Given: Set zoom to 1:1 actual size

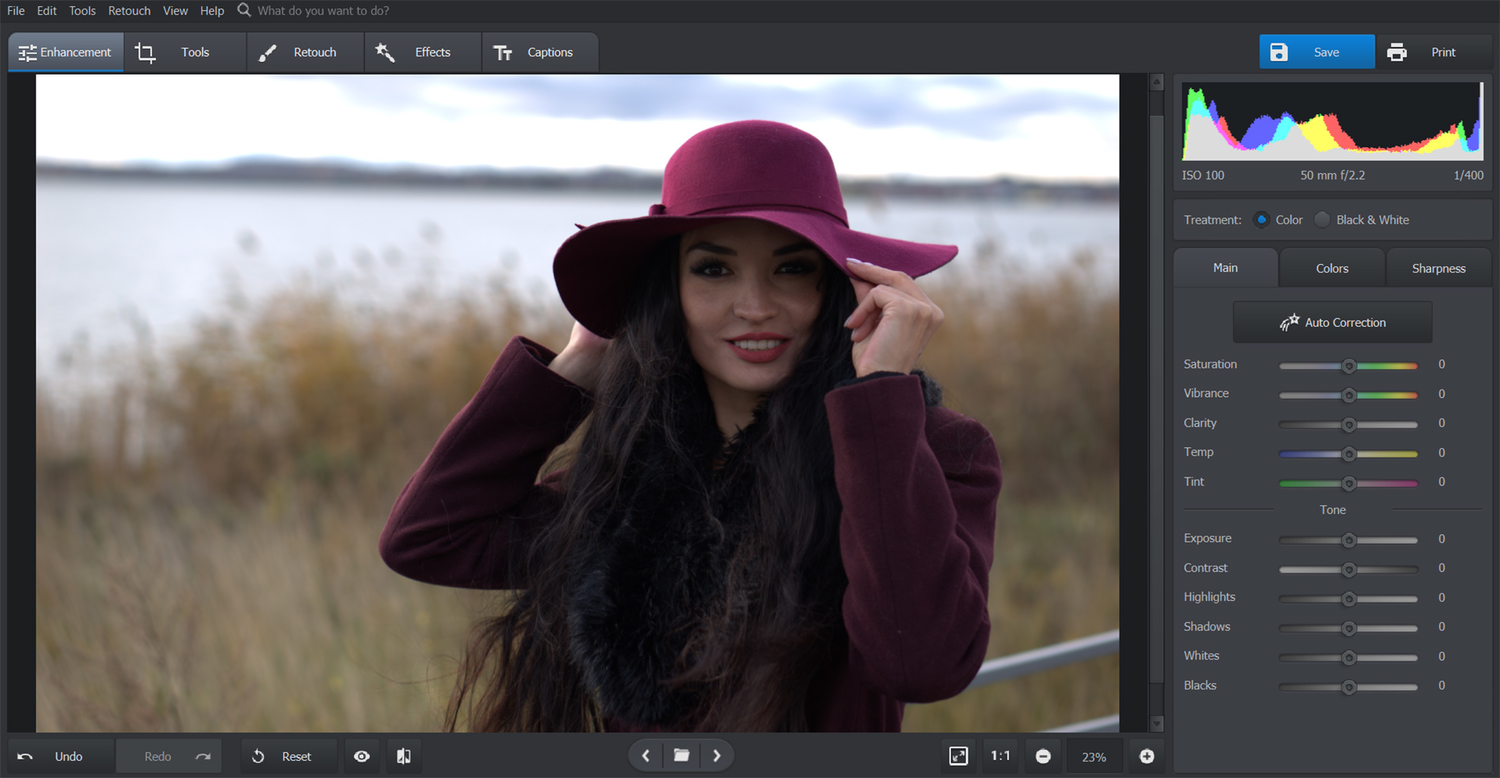Looking at the screenshot, I should 1000,756.
